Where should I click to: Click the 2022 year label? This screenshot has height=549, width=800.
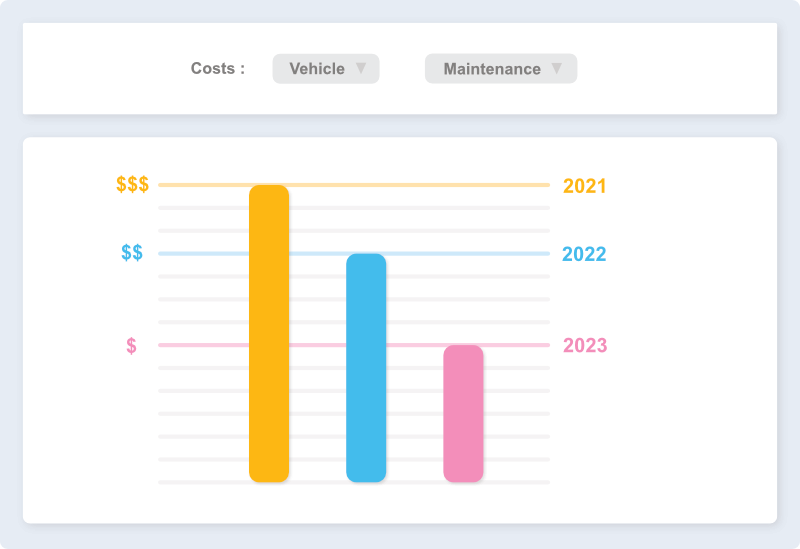(584, 254)
